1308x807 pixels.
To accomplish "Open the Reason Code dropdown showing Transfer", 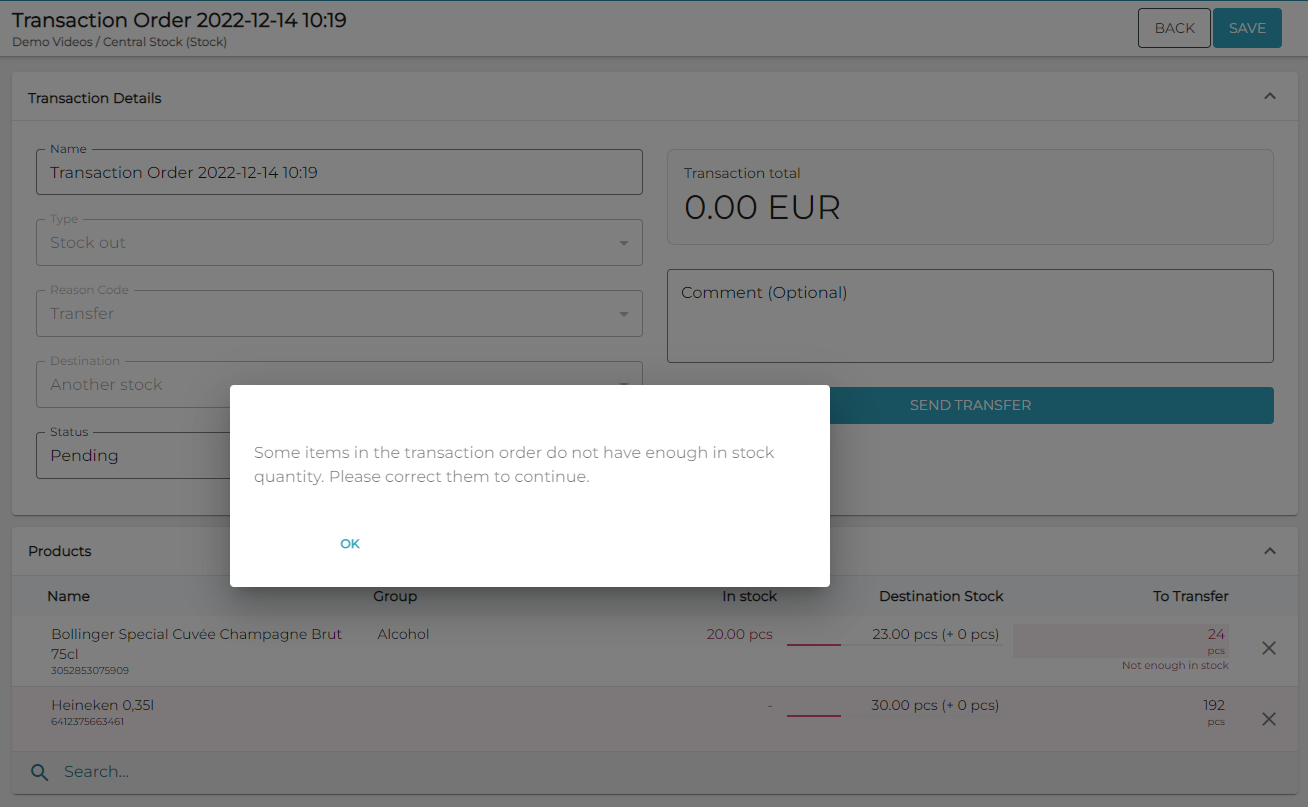I will coord(339,314).
